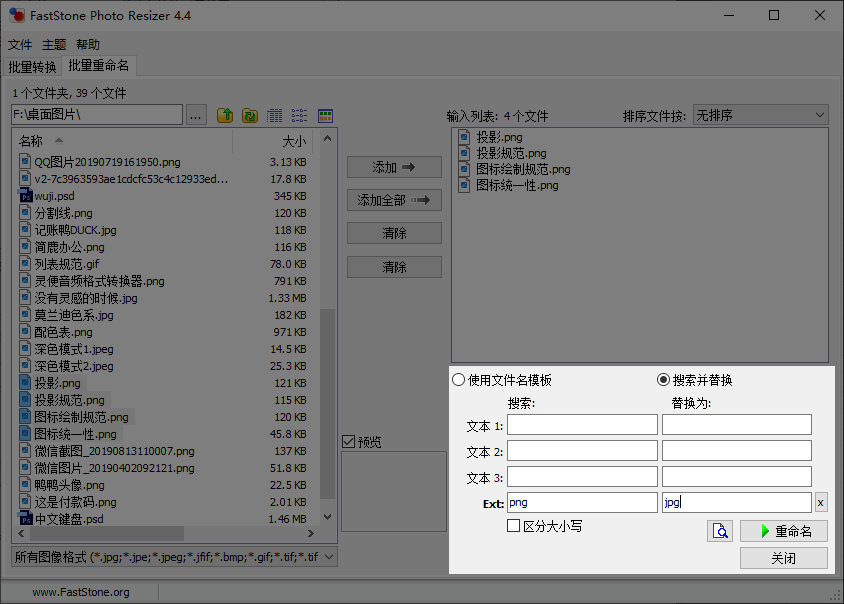The image size is (844, 604).
Task: Click the wuji.psd file icon
Action: pyautogui.click(x=26, y=196)
